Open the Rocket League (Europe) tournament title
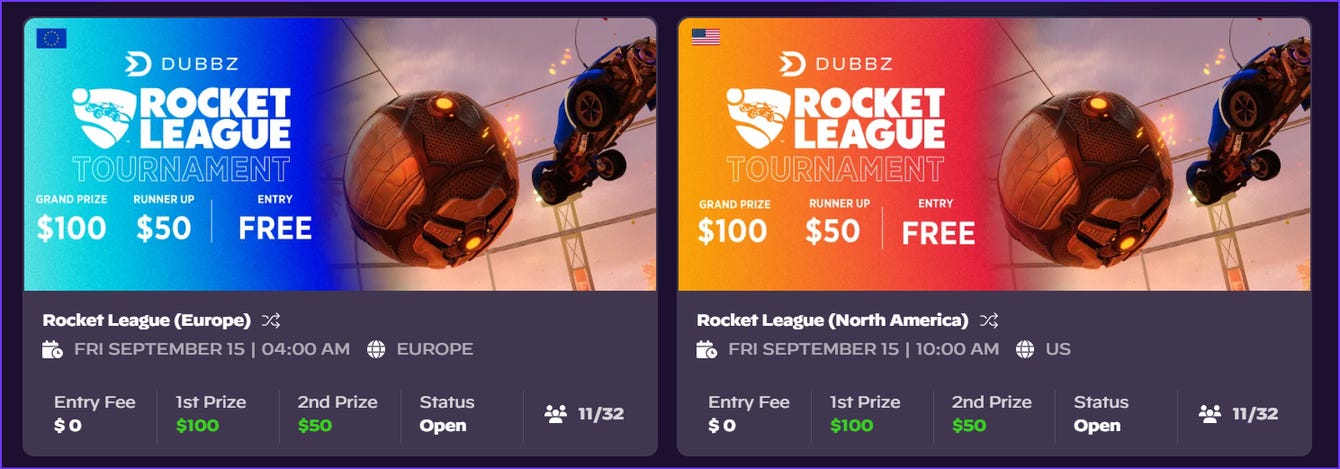Screen dimensions: 1340x469 147,321
